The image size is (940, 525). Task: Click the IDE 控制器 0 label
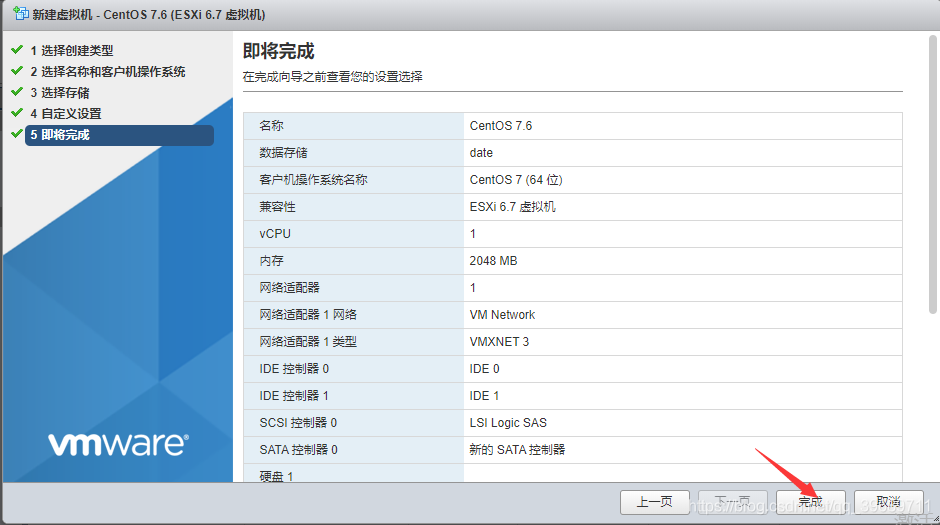294,369
